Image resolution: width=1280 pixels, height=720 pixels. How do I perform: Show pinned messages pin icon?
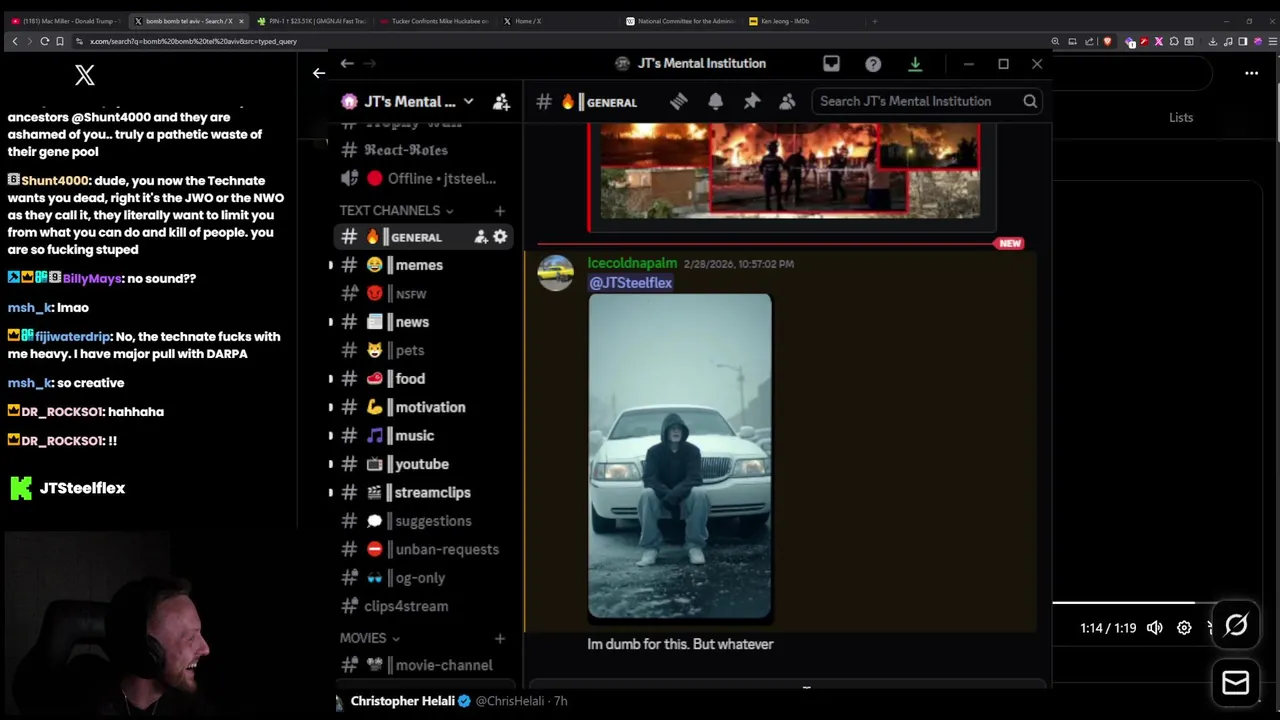[752, 101]
